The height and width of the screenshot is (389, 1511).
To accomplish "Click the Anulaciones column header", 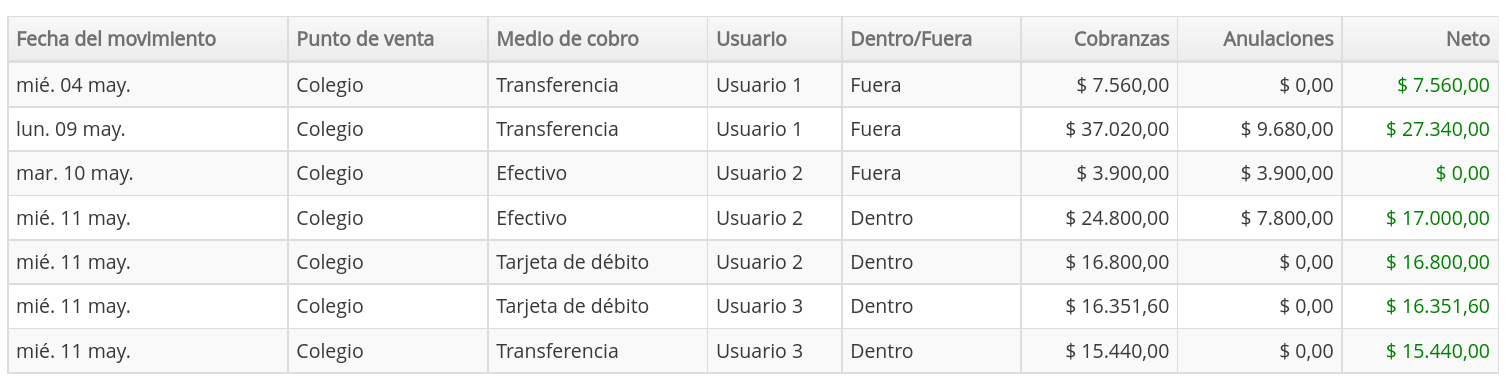I will pyautogui.click(x=1260, y=39).
